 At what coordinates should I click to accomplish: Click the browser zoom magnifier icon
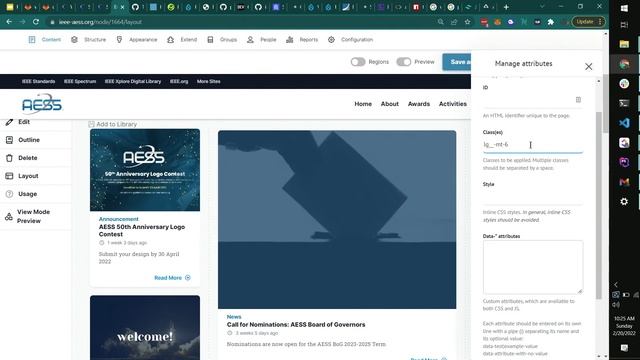tap(440, 22)
